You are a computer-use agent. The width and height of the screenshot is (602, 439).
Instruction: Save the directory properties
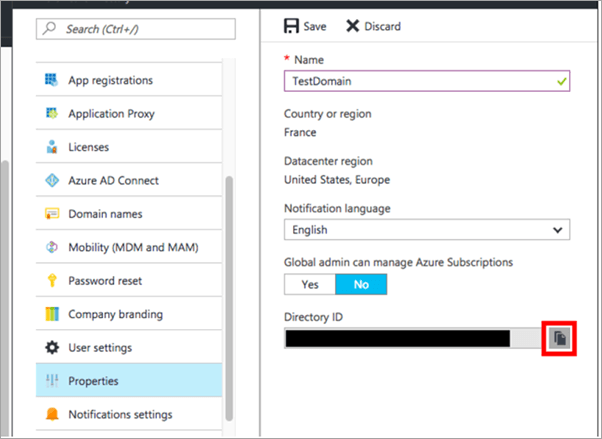pos(305,26)
